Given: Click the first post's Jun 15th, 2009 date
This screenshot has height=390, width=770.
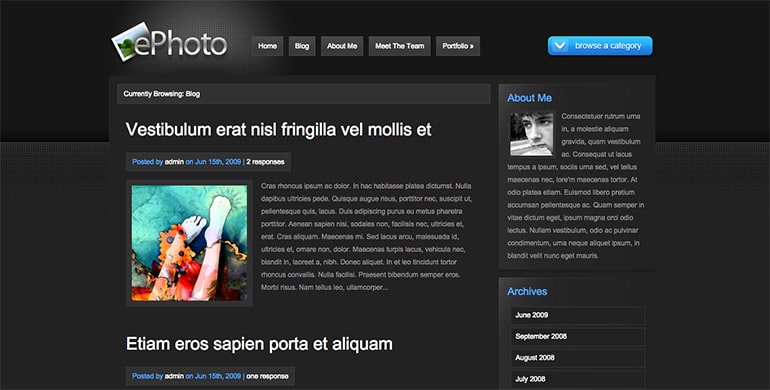Looking at the screenshot, I should point(218,162).
